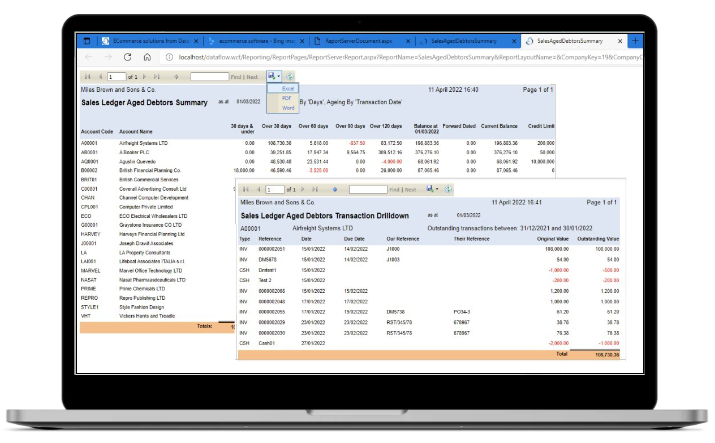Summary report: click page number box
The image size is (715, 443).
click(117, 77)
